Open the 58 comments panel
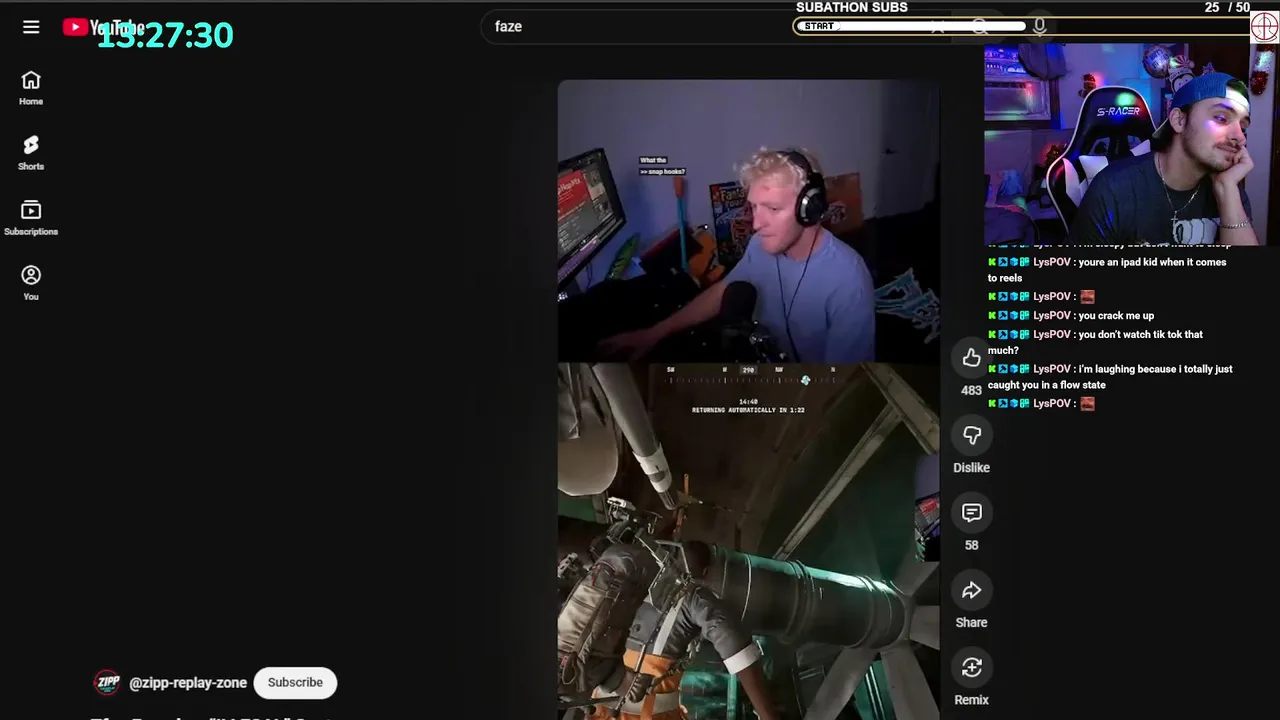The width and height of the screenshot is (1280, 720). pos(971,513)
